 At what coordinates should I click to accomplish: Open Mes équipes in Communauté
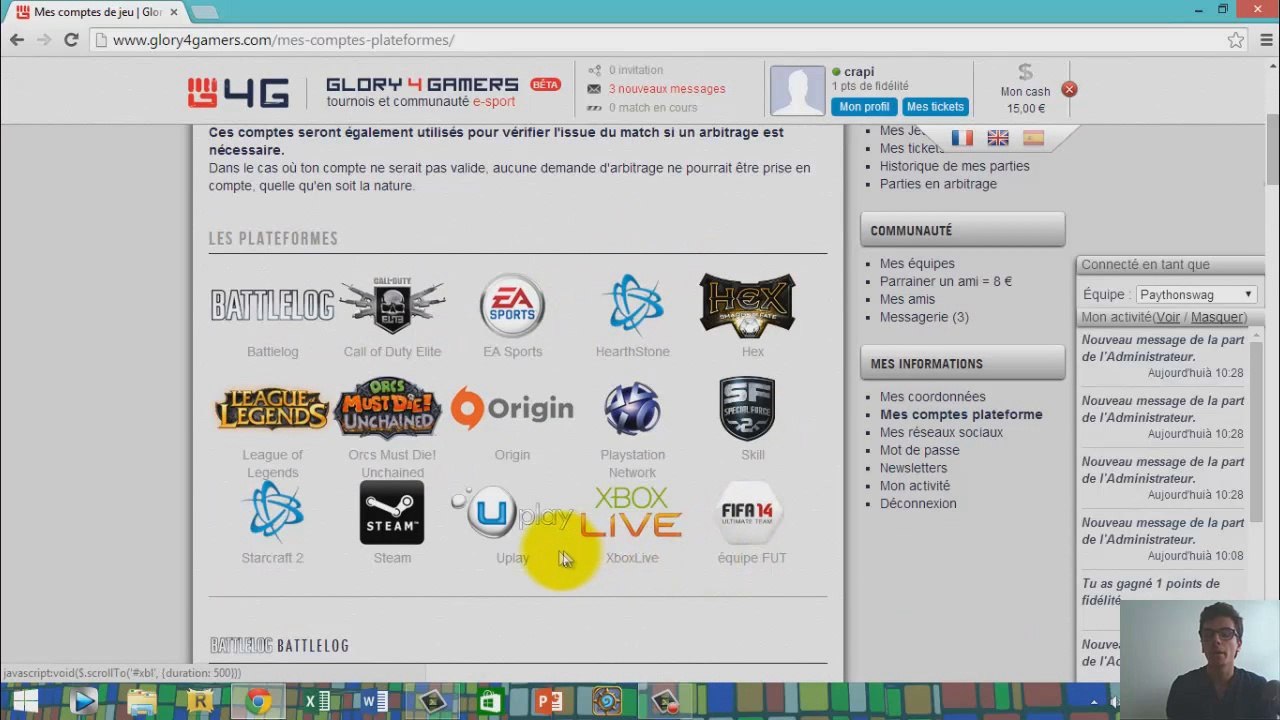coord(917,264)
